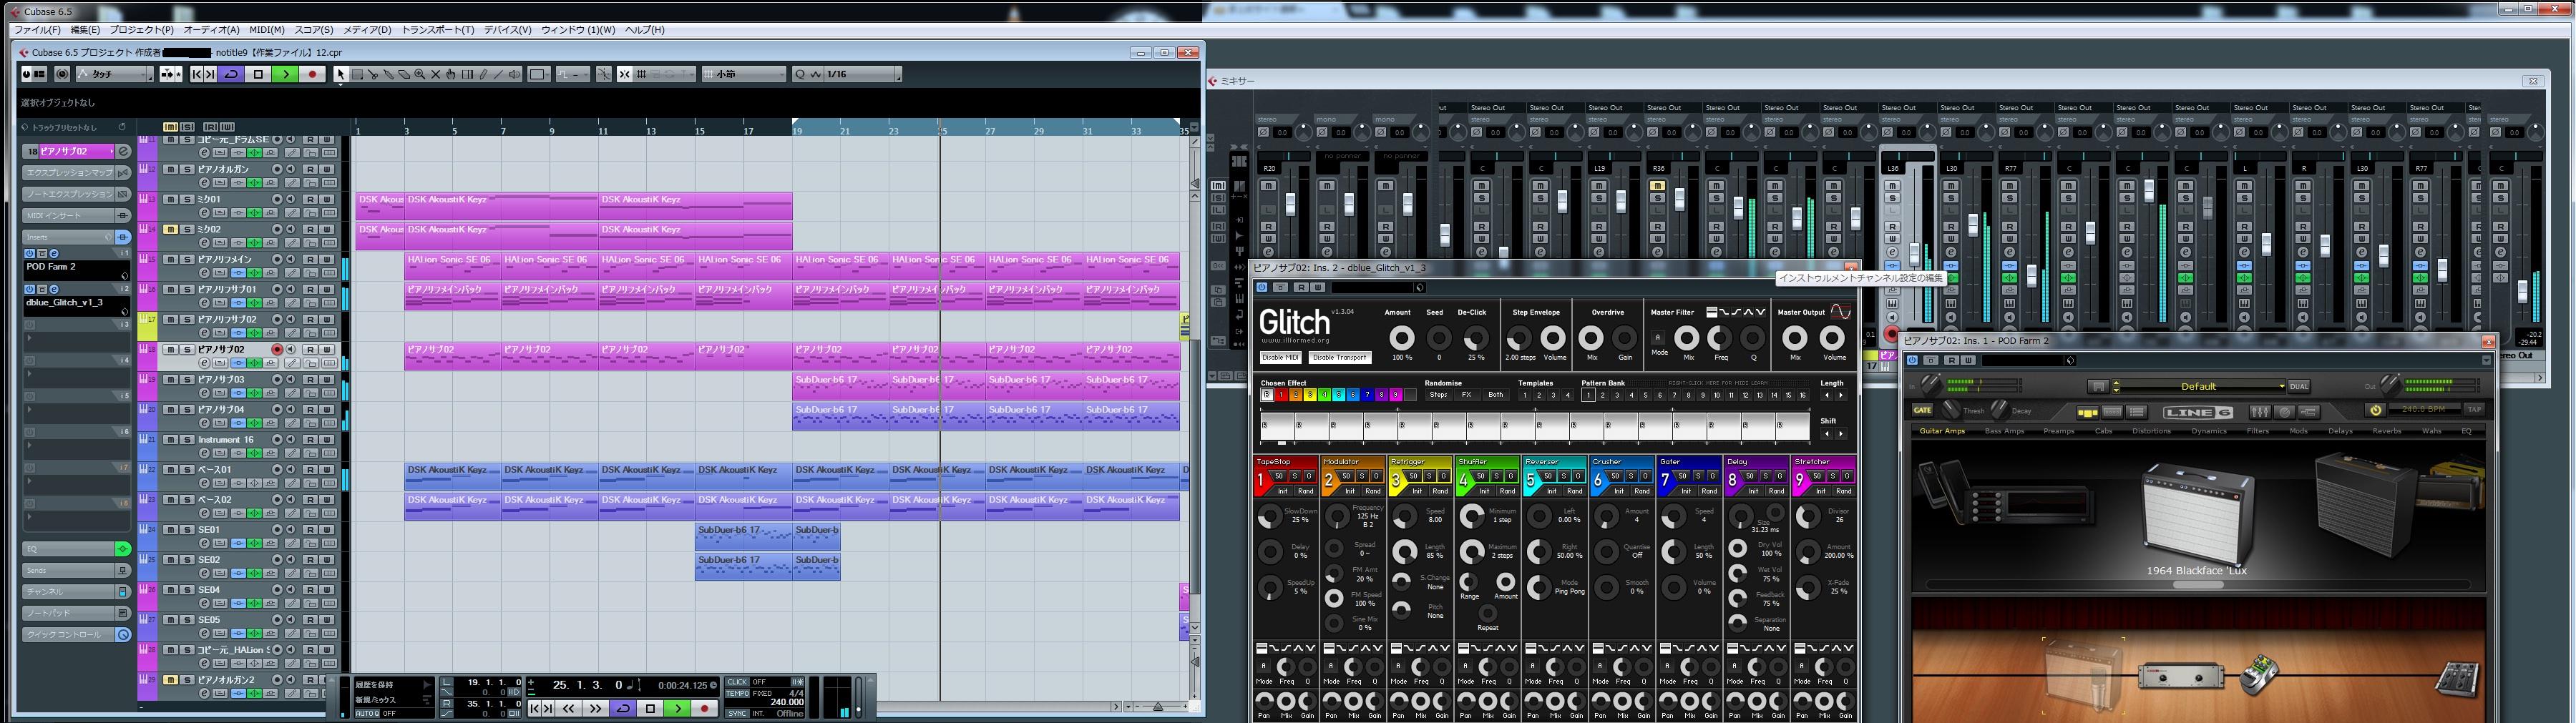Image resolution: width=2576 pixels, height=723 pixels.
Task: Switch to Distortions tab in POD Farm
Action: click(x=2151, y=431)
